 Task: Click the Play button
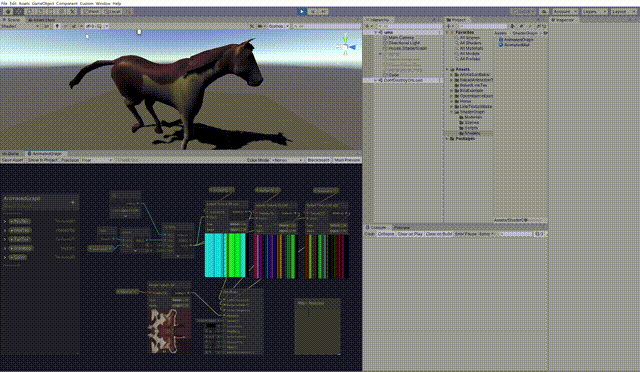pyautogui.click(x=302, y=12)
